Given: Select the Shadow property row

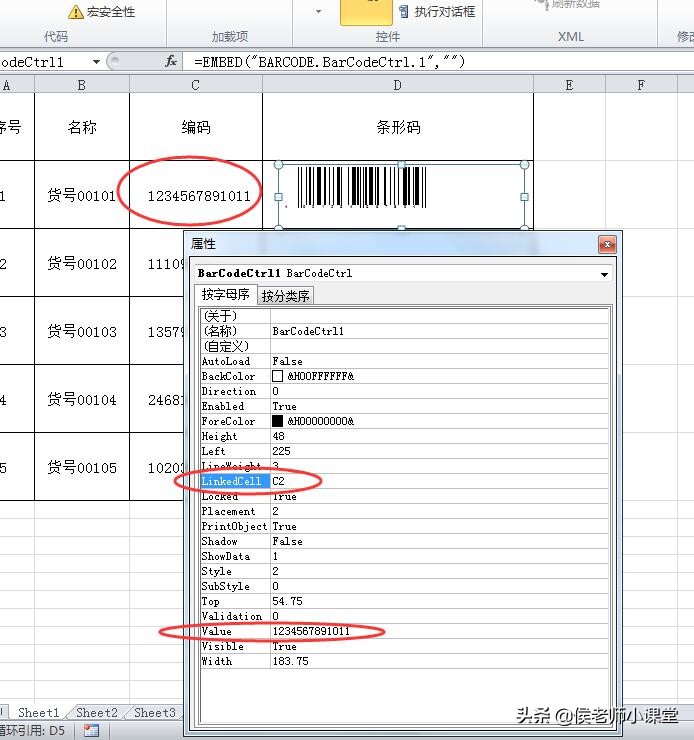Looking at the screenshot, I should click(x=404, y=541).
